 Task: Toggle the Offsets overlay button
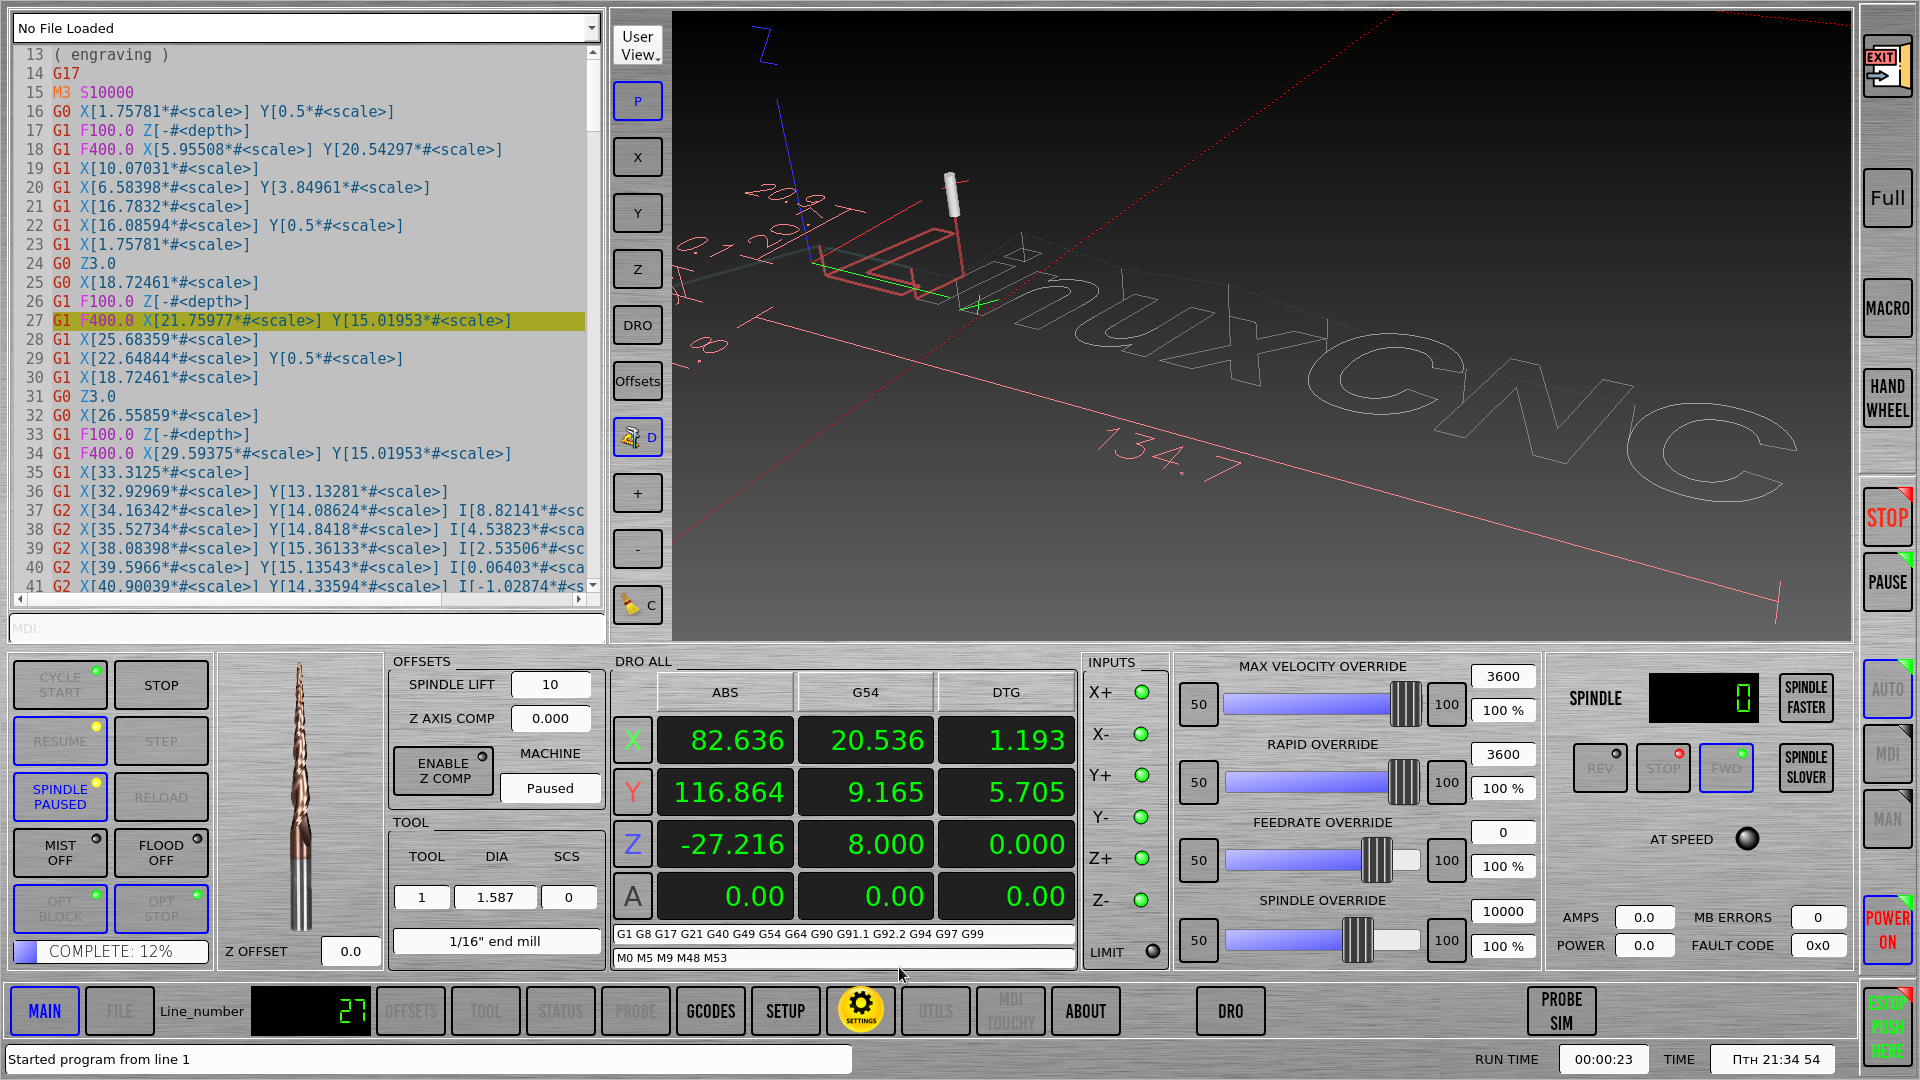[638, 381]
